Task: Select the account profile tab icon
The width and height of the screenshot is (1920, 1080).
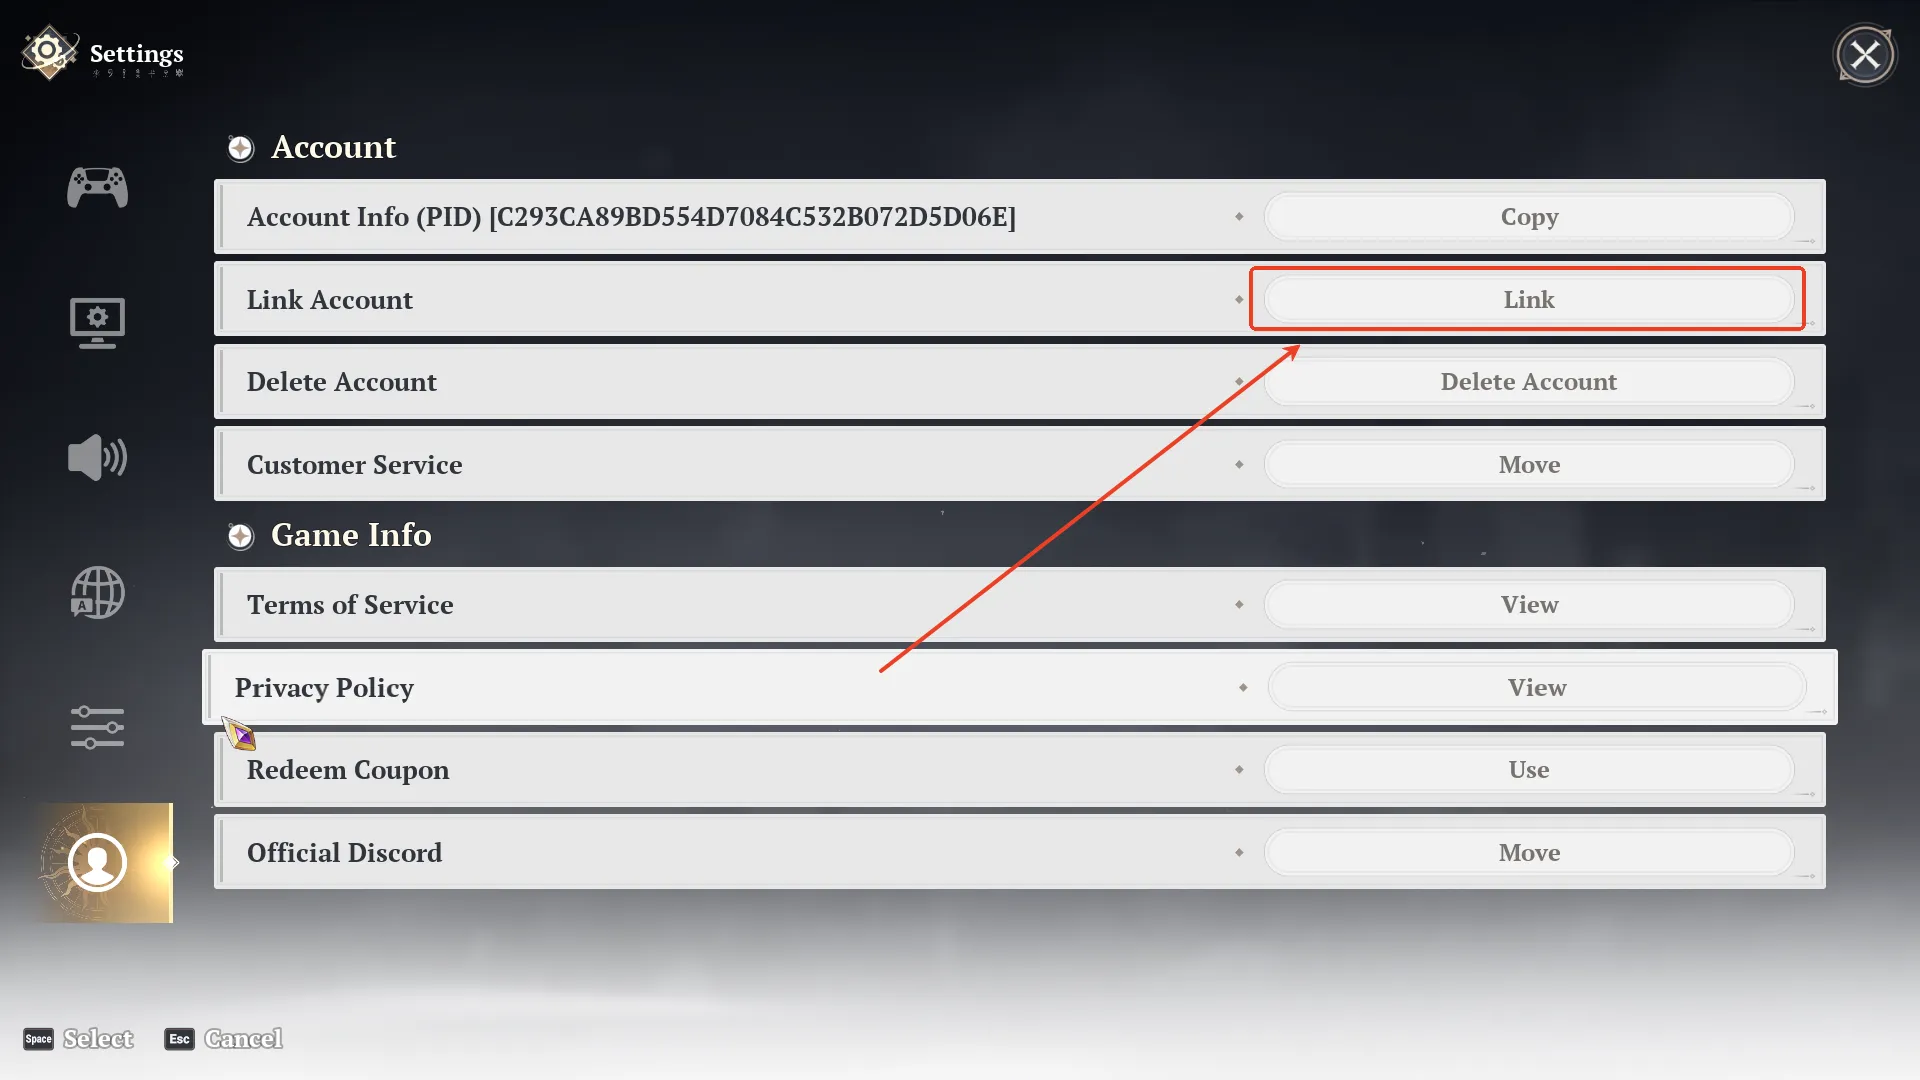Action: point(98,862)
